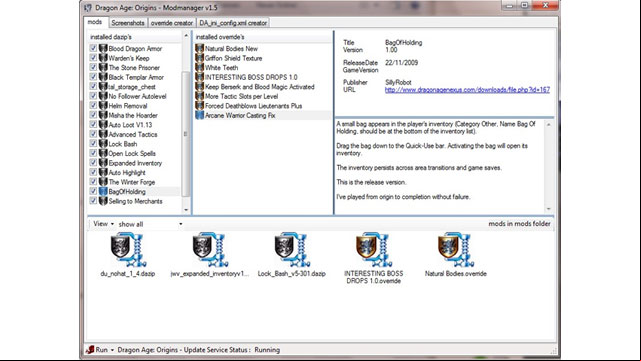641x361 pixels.
Task: Select the Natural Bodies.override file icon
Action: click(x=455, y=249)
